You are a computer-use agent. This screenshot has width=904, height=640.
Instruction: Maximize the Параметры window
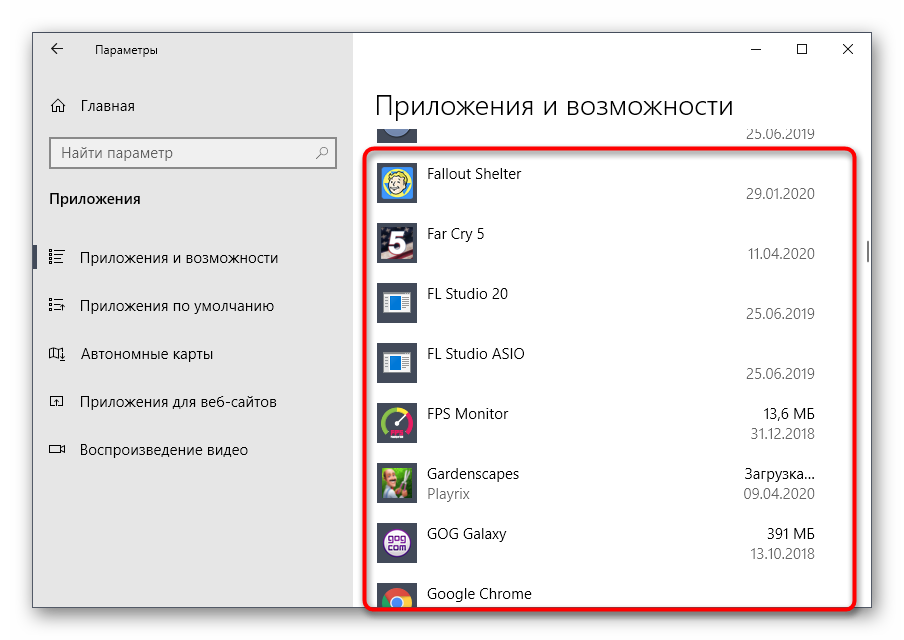(802, 49)
